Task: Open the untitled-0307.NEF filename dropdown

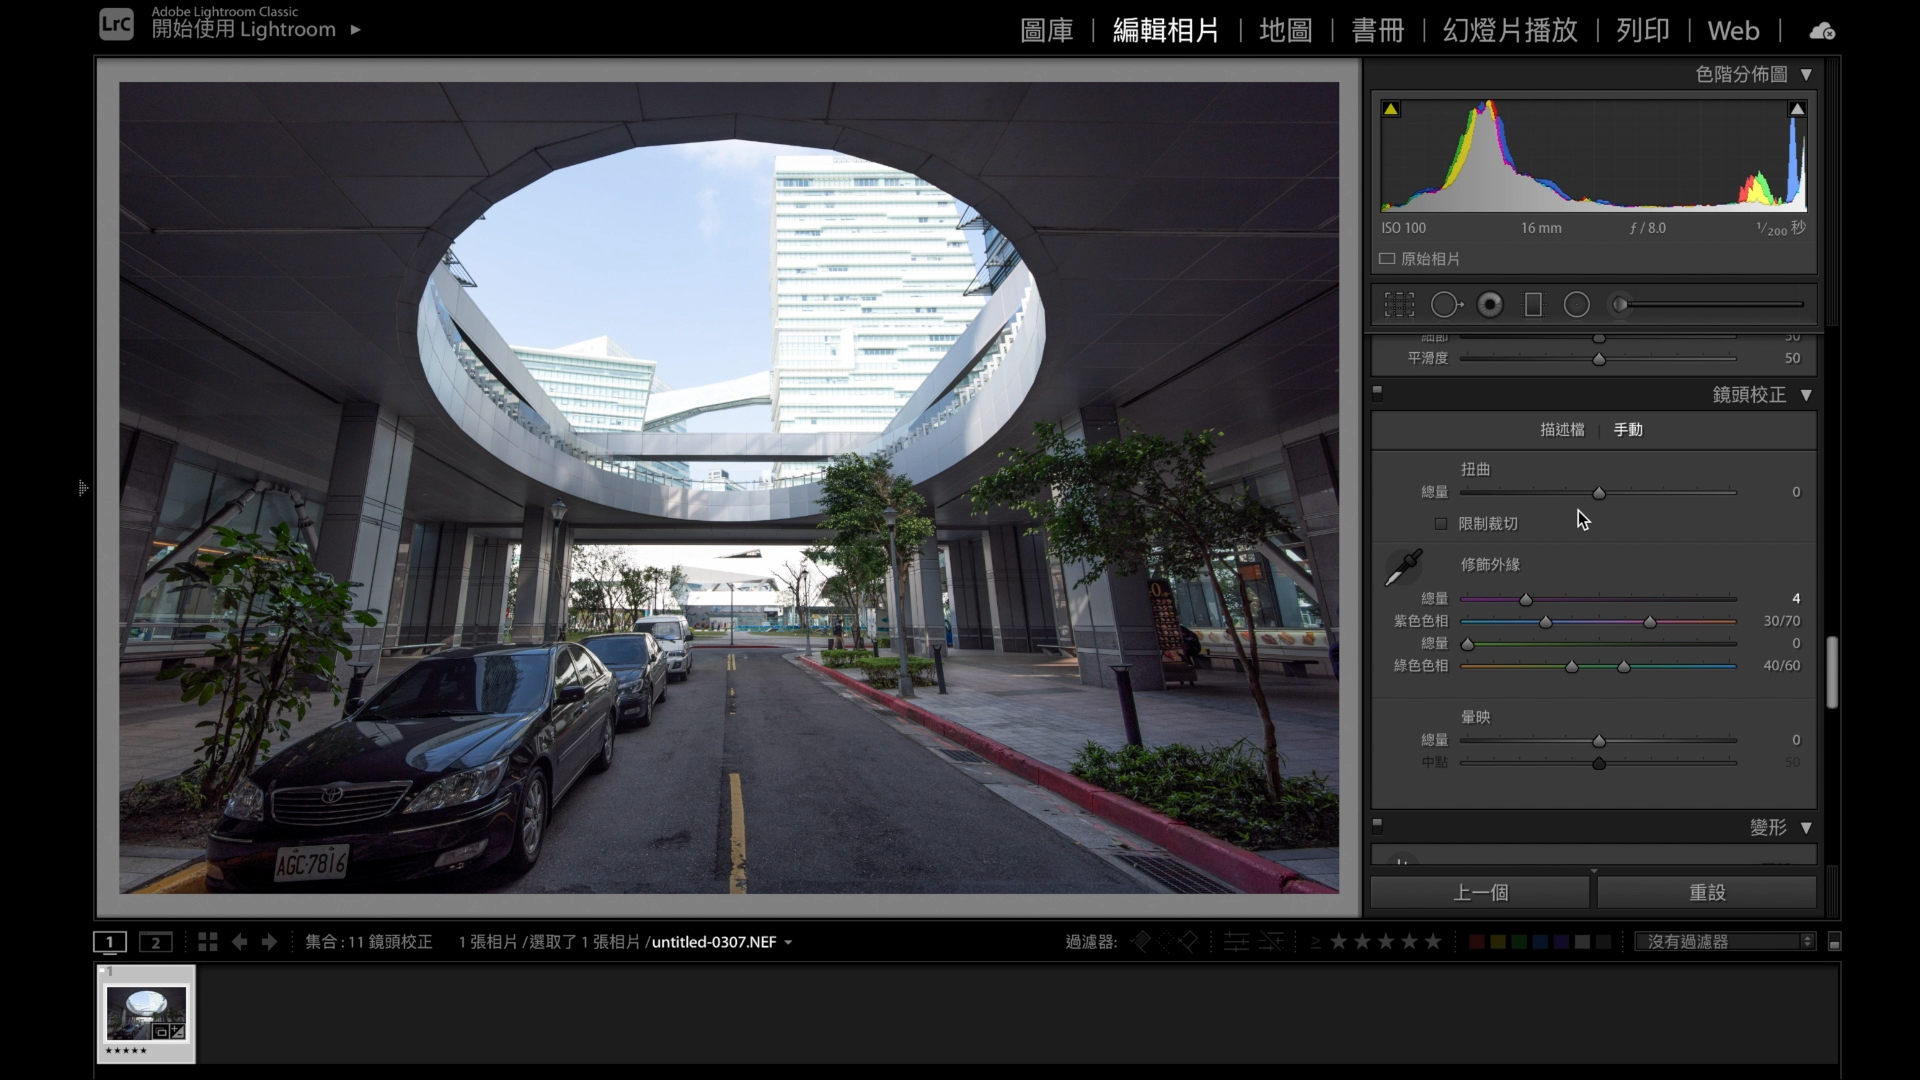Action: click(x=721, y=942)
